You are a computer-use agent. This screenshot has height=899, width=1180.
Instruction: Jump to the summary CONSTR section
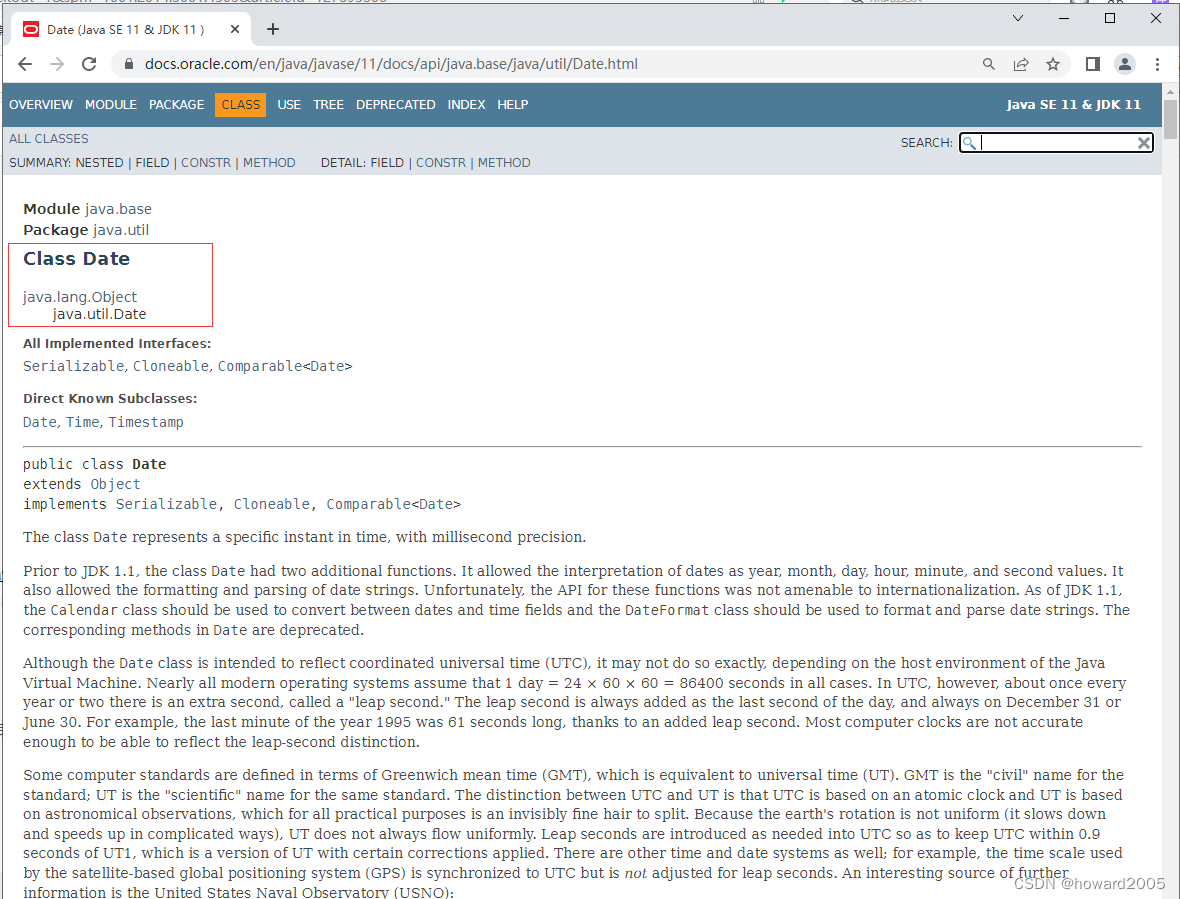point(206,162)
